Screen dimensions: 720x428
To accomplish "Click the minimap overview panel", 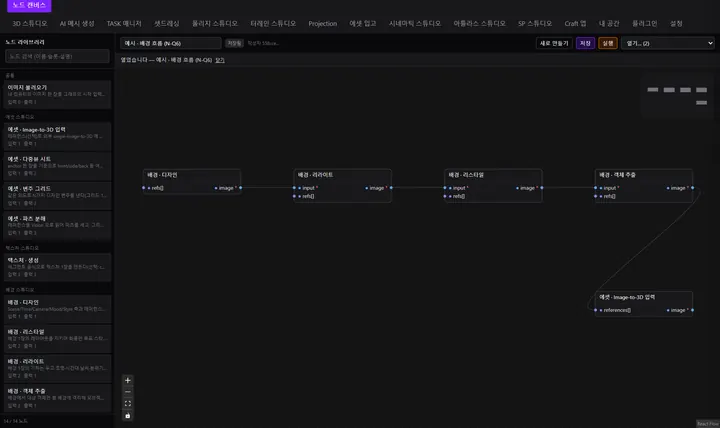I will [x=677, y=96].
